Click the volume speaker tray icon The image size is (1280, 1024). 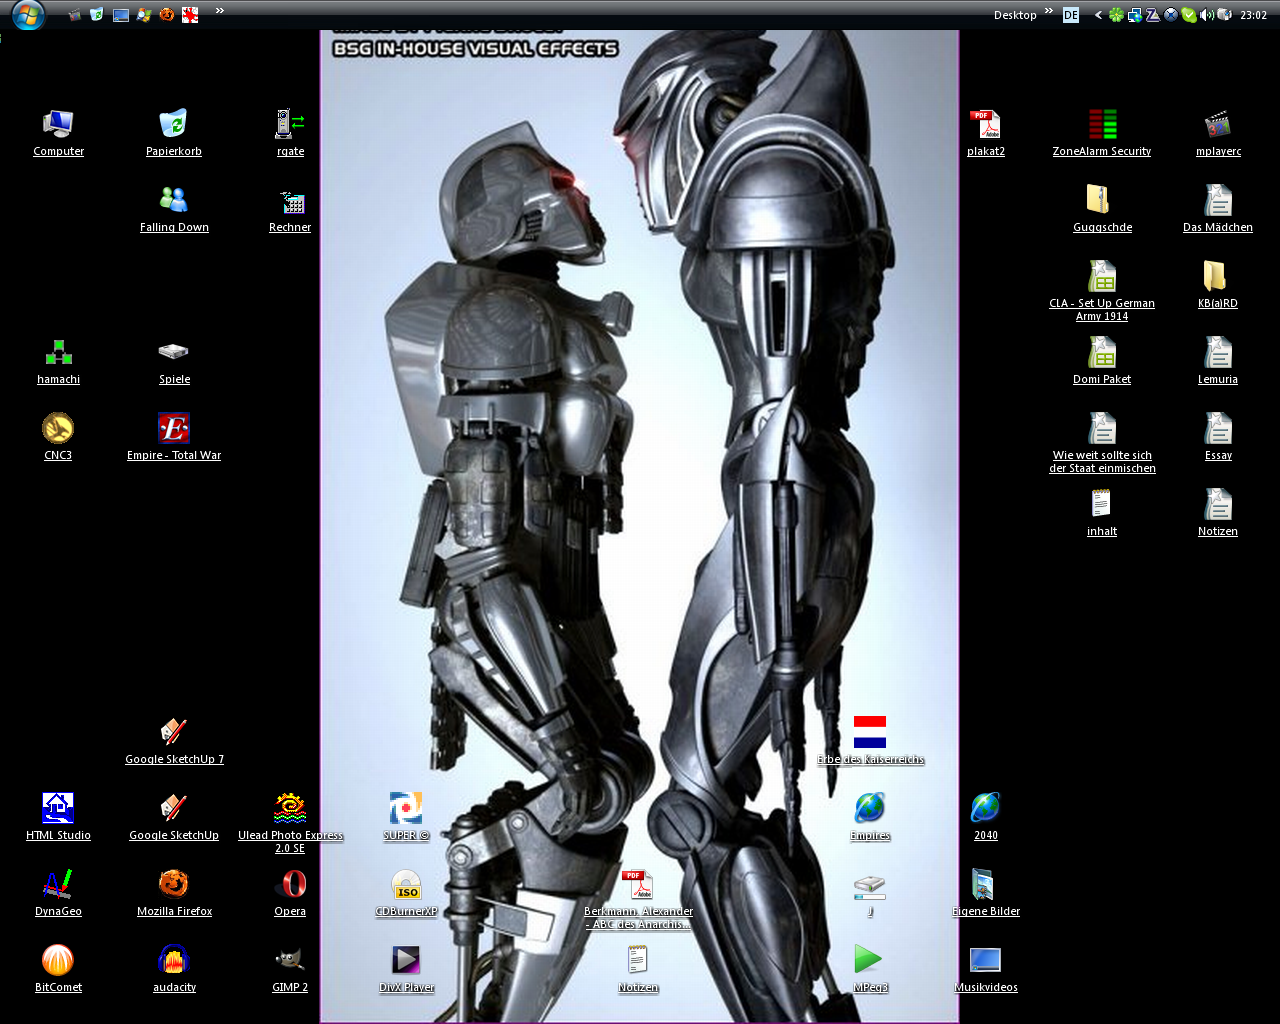pos(1206,15)
